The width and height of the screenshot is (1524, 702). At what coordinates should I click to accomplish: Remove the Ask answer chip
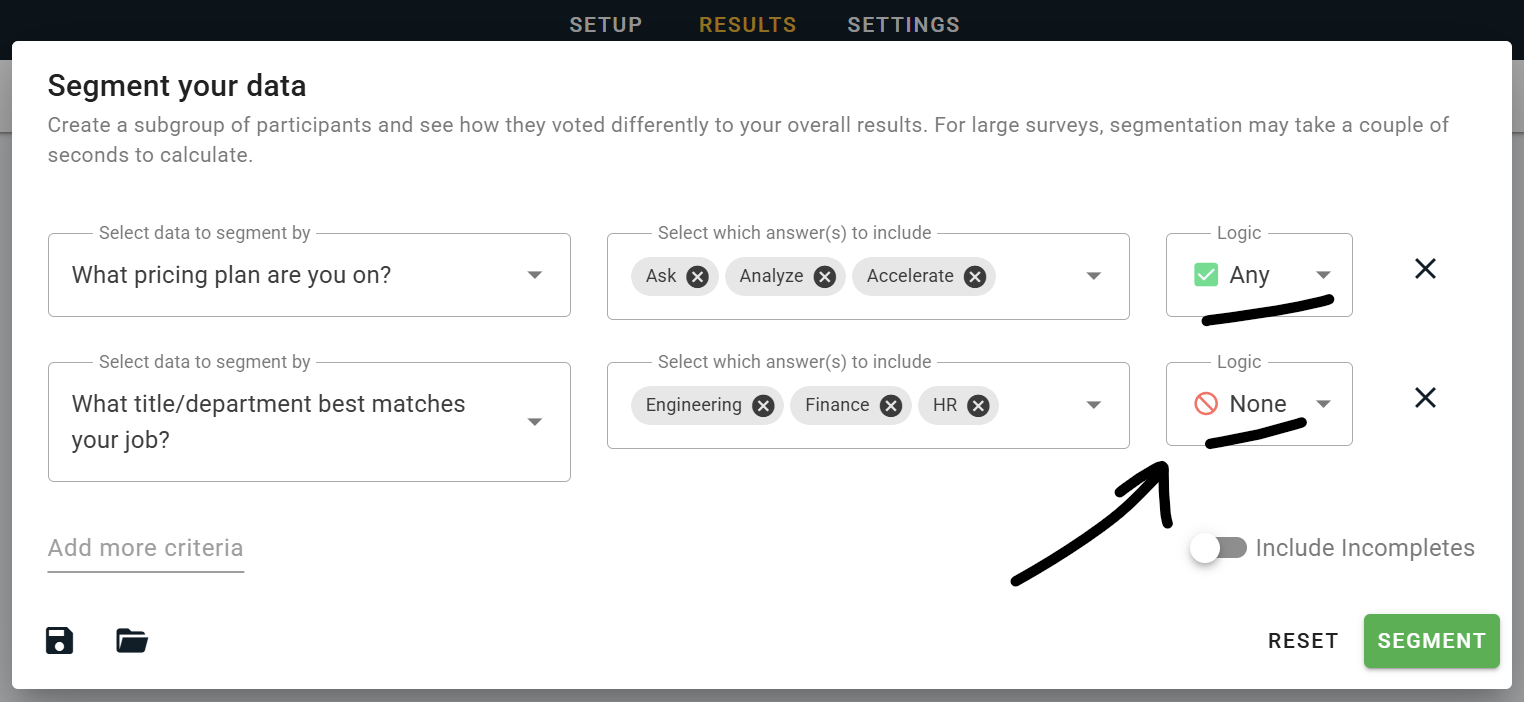click(698, 276)
